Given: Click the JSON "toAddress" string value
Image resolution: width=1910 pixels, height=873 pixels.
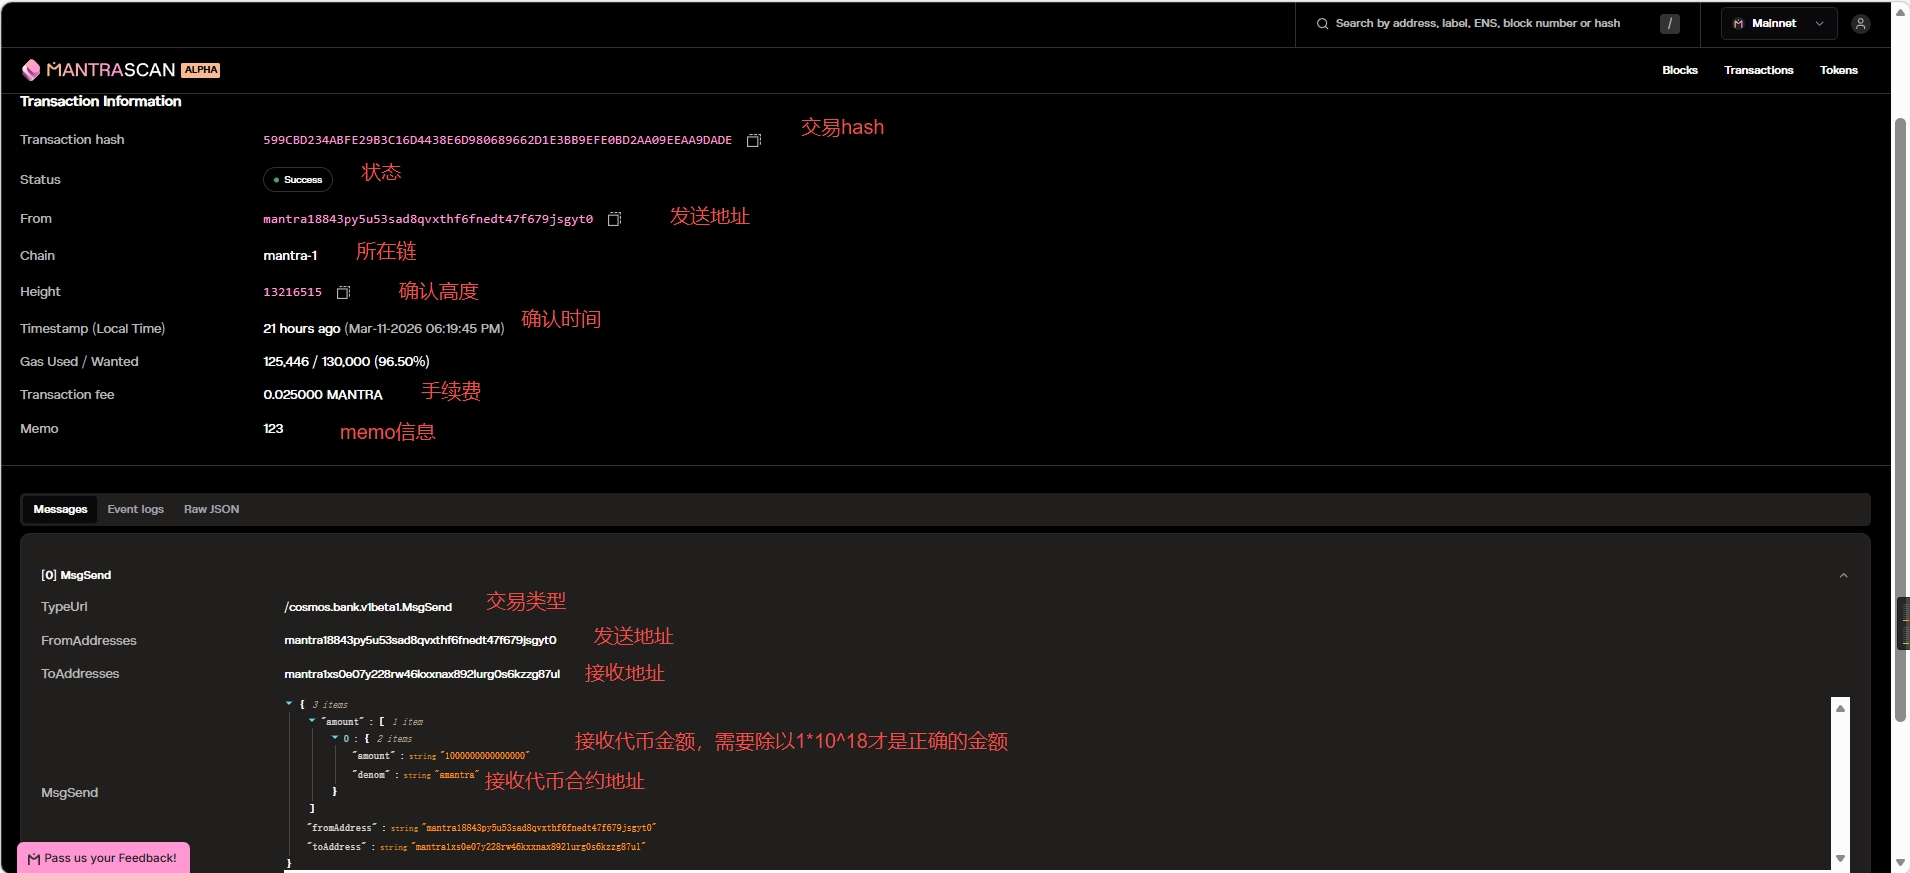Looking at the screenshot, I should [529, 847].
